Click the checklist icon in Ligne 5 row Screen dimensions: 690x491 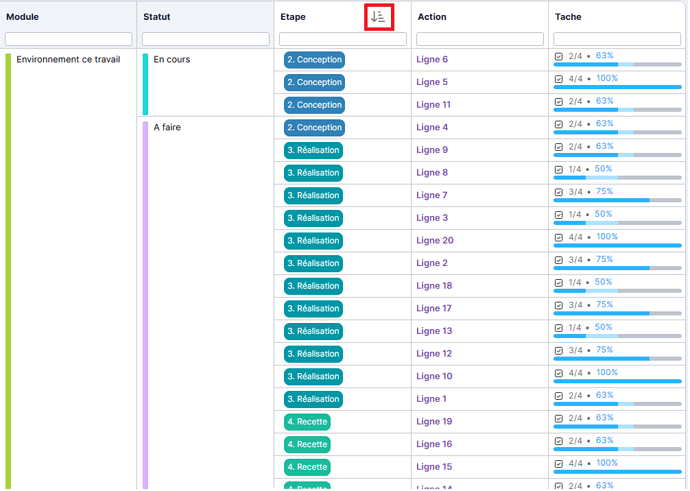559,80
